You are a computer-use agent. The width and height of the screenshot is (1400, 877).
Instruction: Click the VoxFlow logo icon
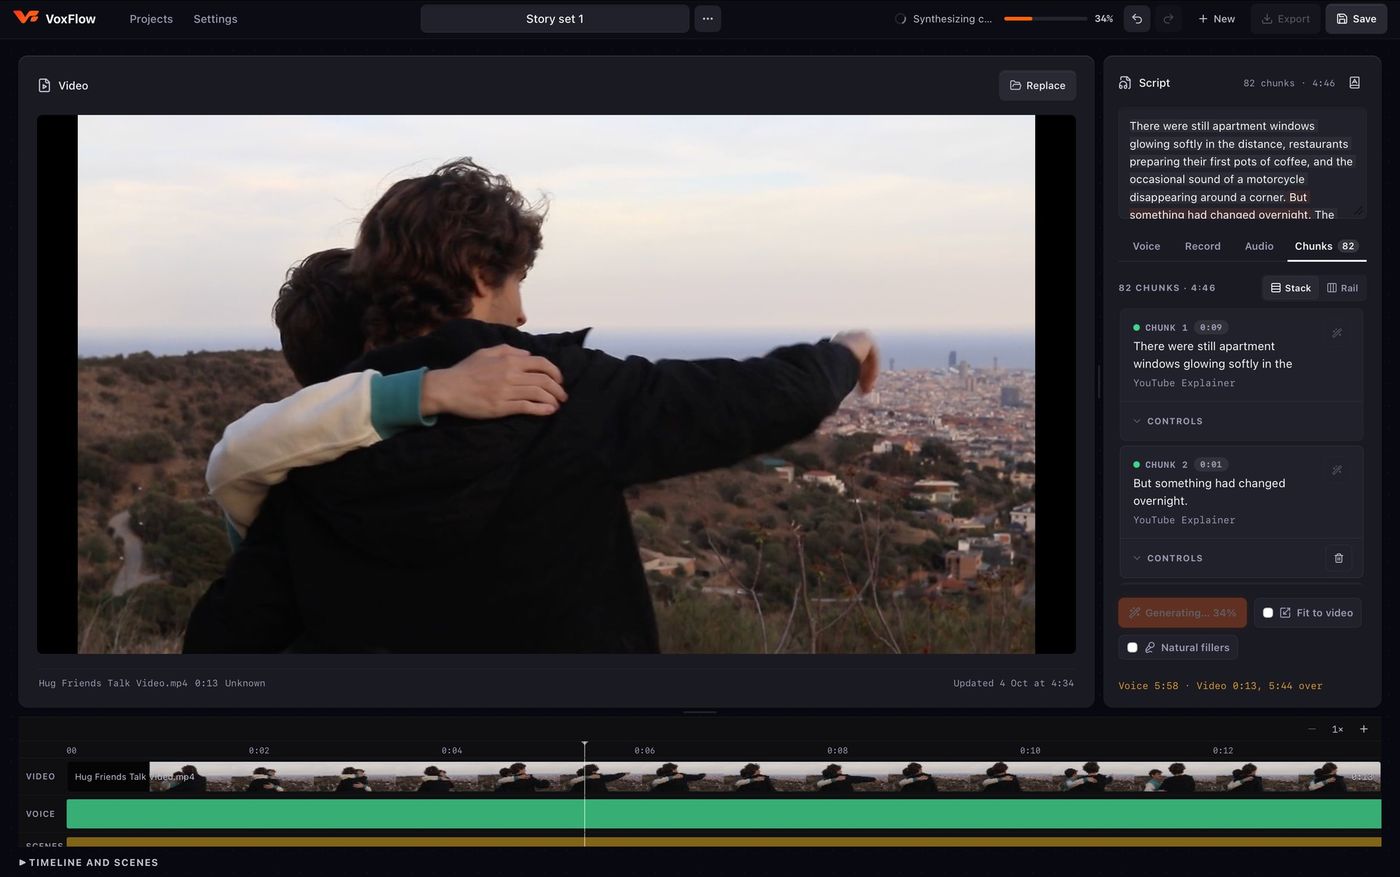(x=26, y=18)
